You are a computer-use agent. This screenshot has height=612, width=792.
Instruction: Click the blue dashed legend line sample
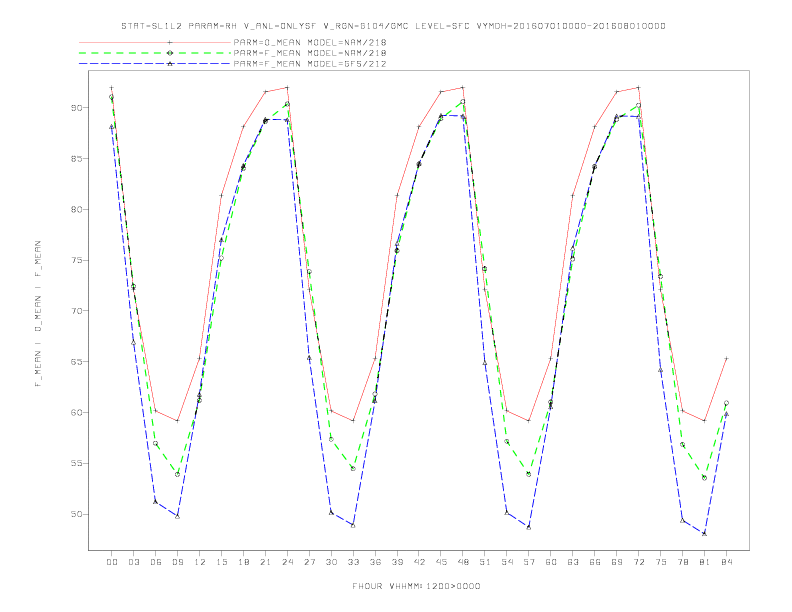(x=155, y=64)
